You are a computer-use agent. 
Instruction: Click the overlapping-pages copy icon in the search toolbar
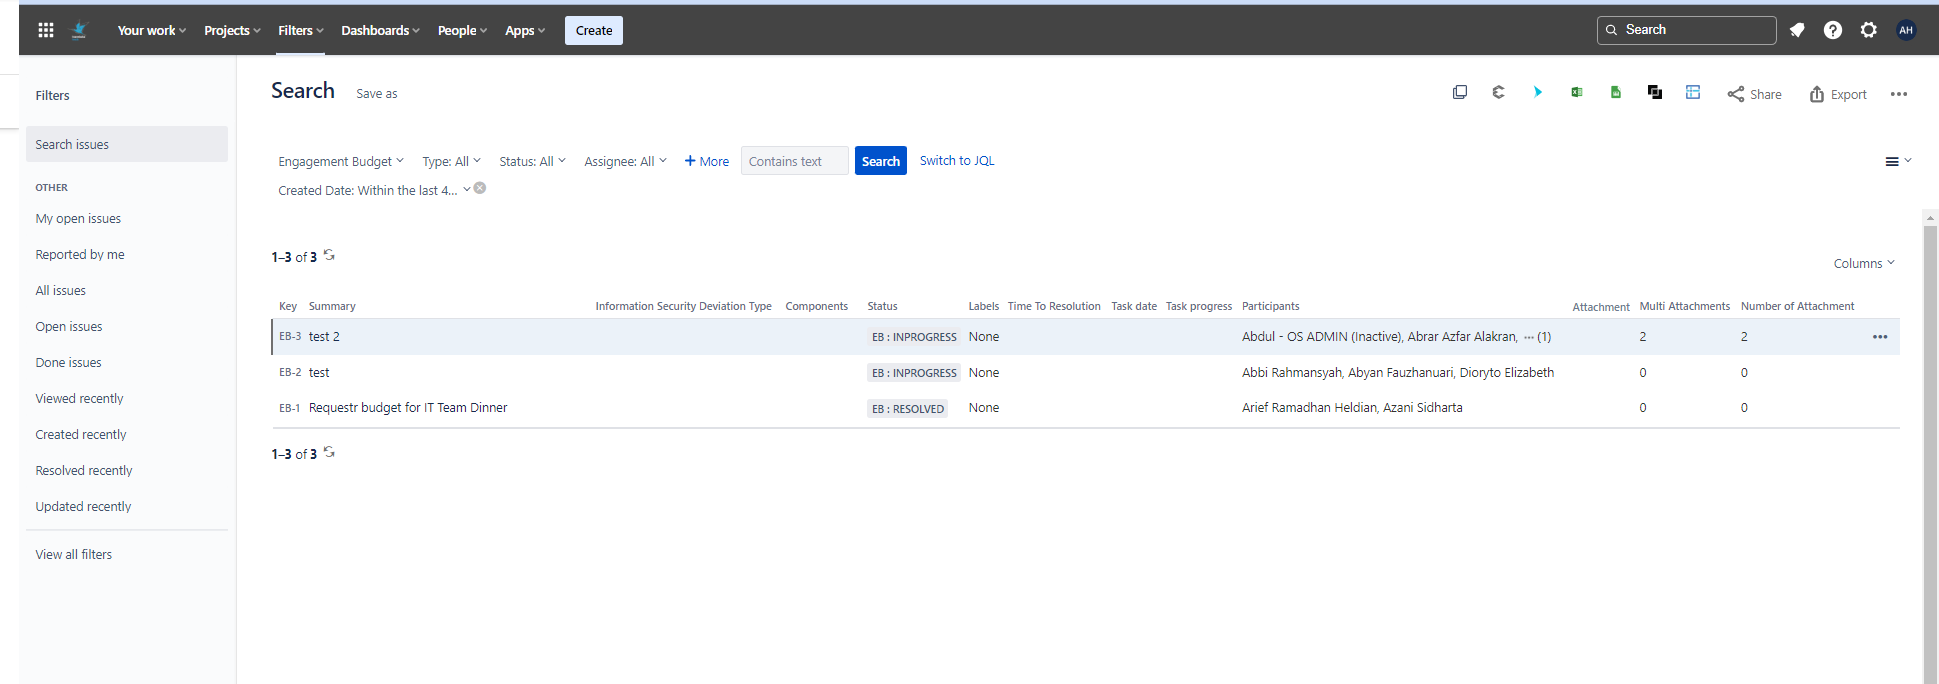click(x=1460, y=92)
